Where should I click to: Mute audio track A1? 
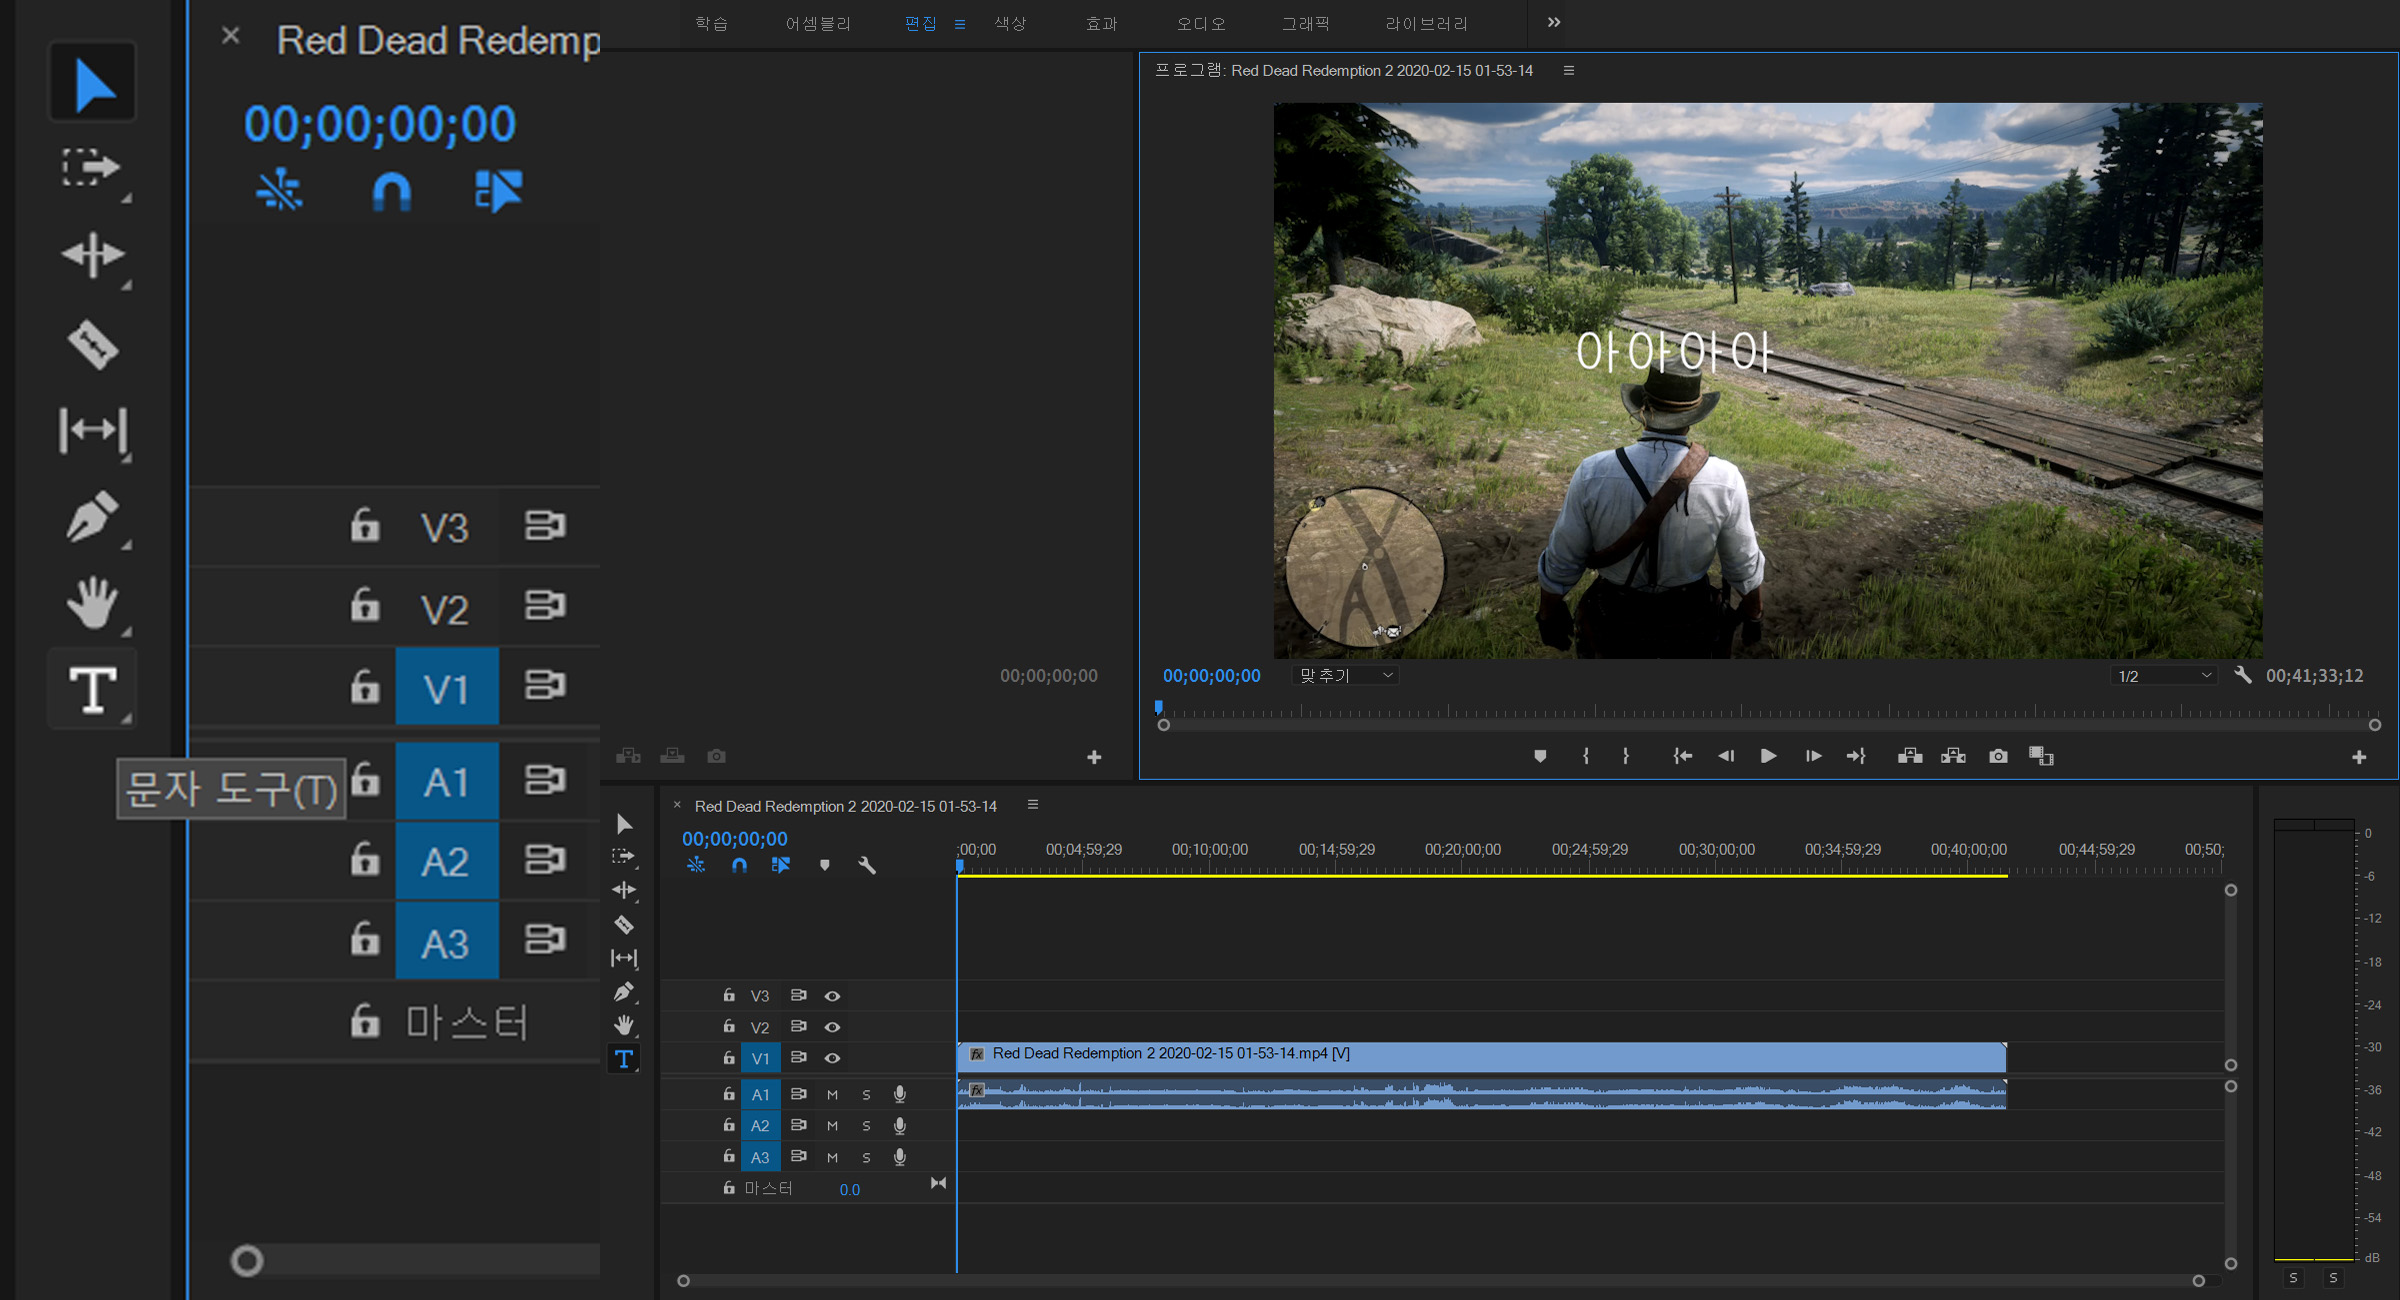832,1095
